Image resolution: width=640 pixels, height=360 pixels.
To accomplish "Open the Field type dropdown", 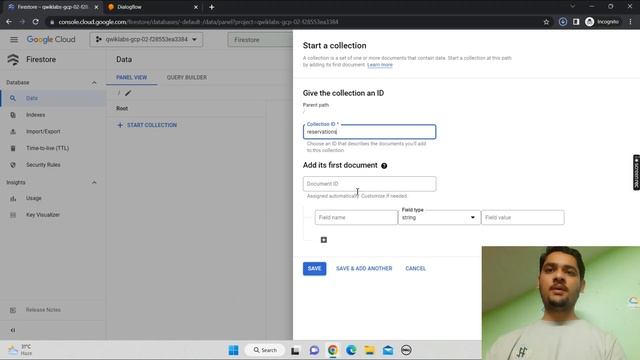I will pyautogui.click(x=439, y=218).
